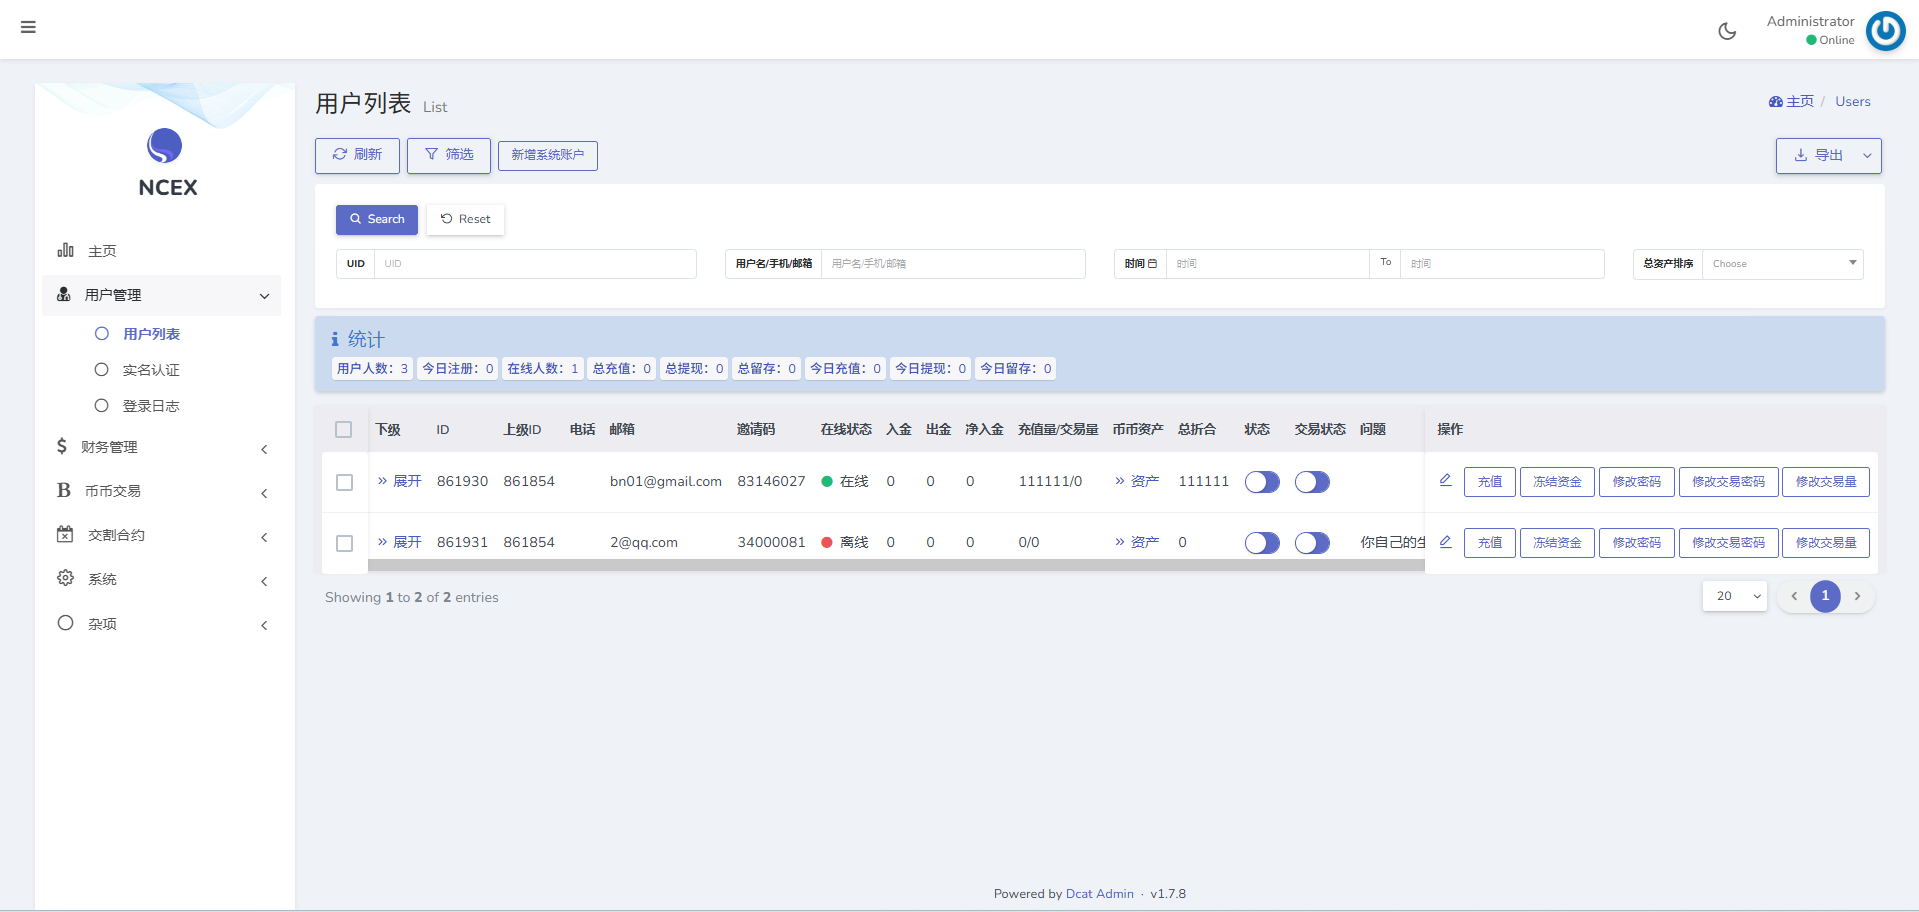Expand 展开 subordinates for user 861930

pyautogui.click(x=400, y=481)
